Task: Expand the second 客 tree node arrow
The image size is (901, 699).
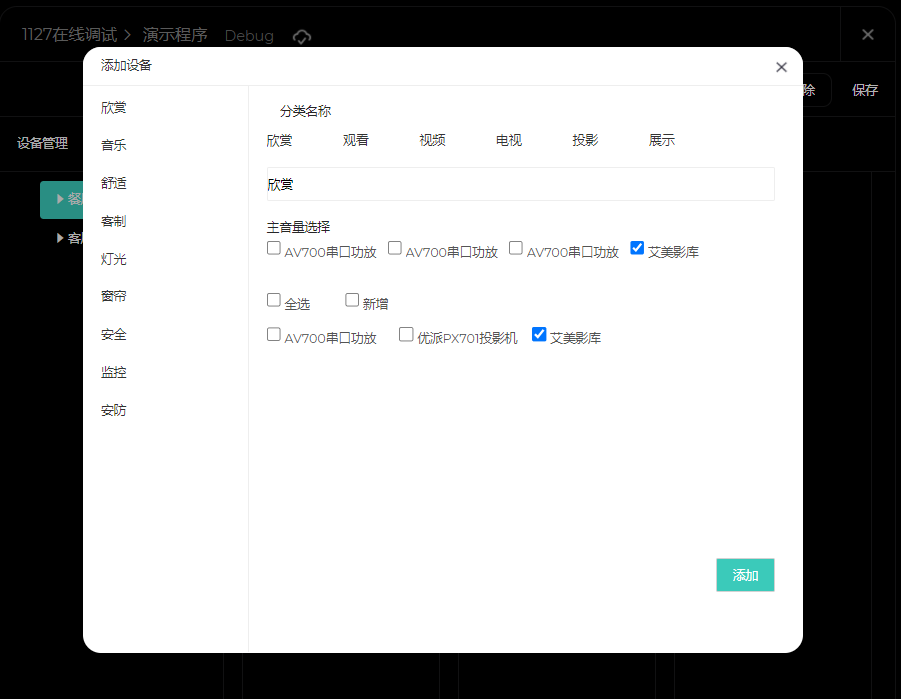Action: coord(60,238)
